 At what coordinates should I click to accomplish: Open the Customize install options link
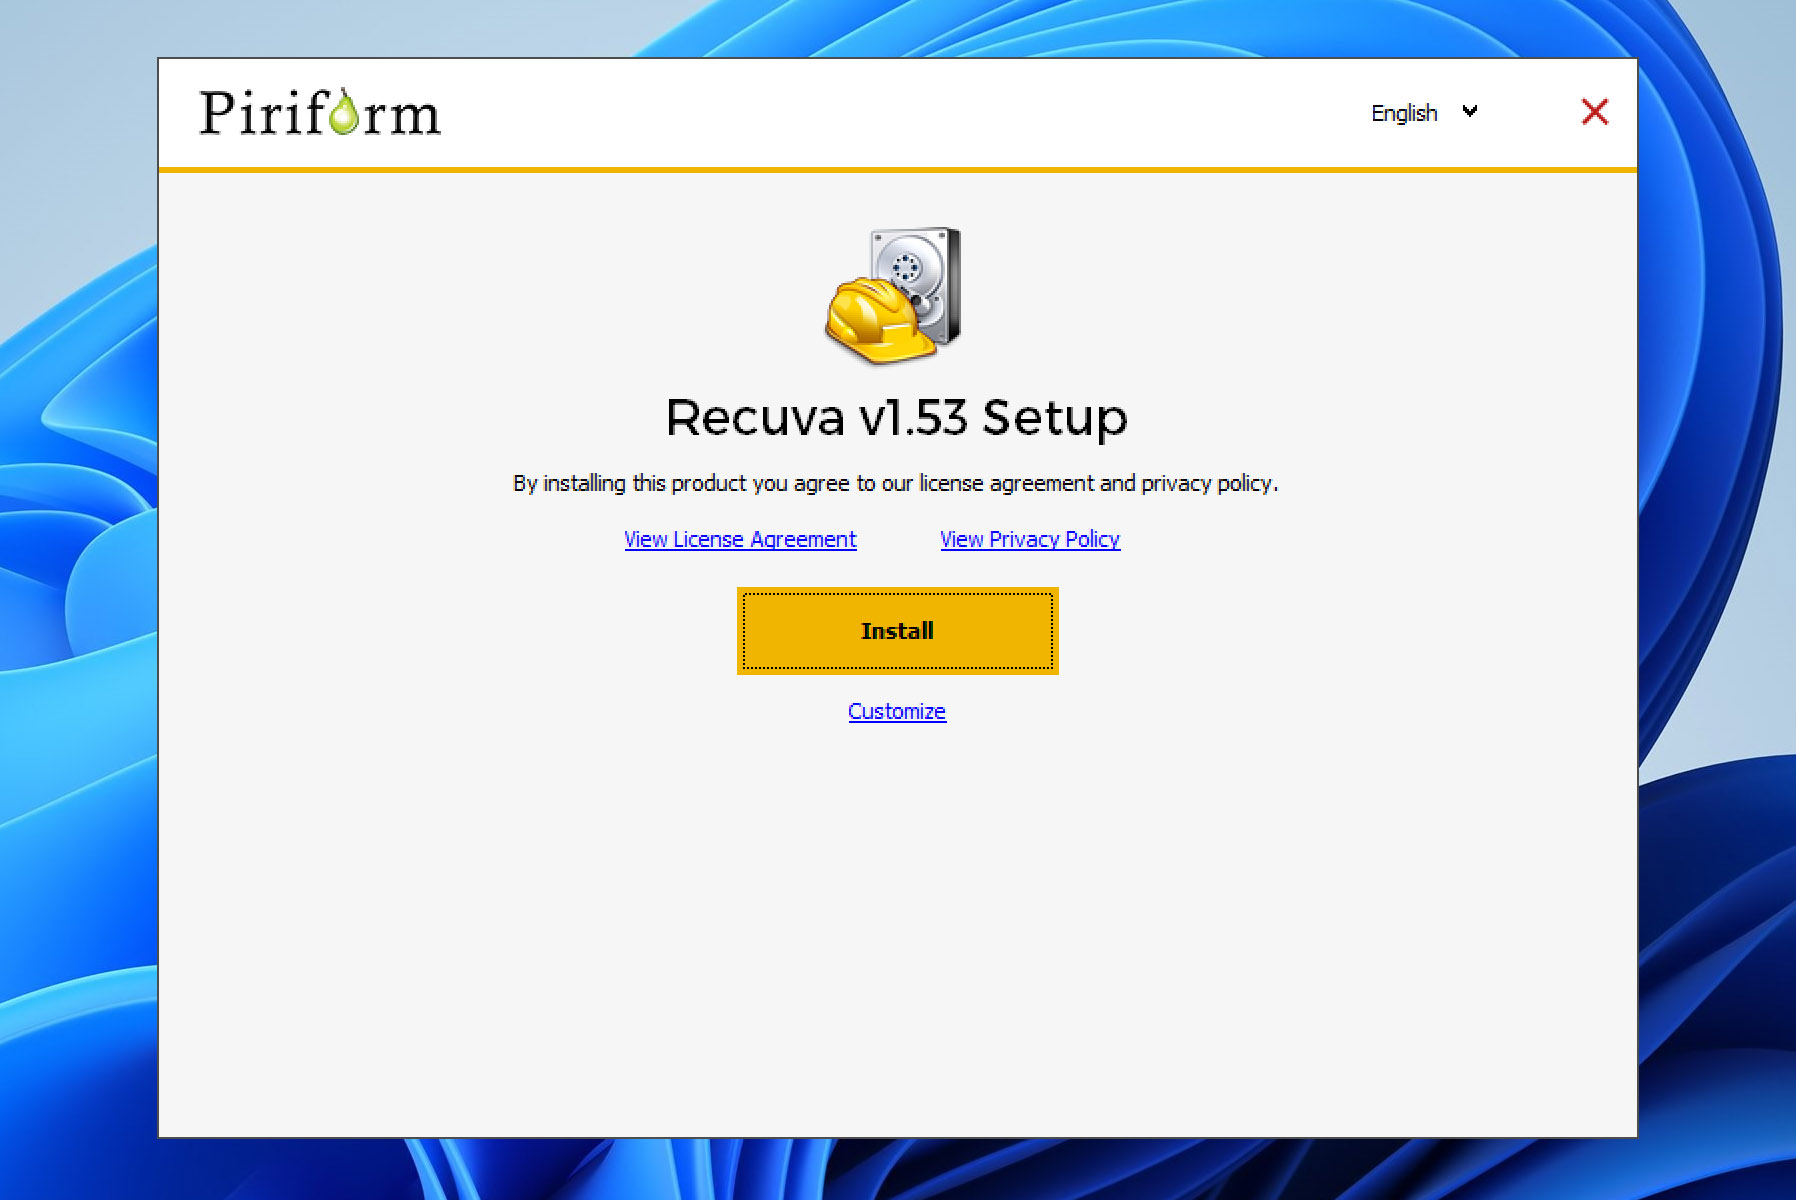[897, 711]
